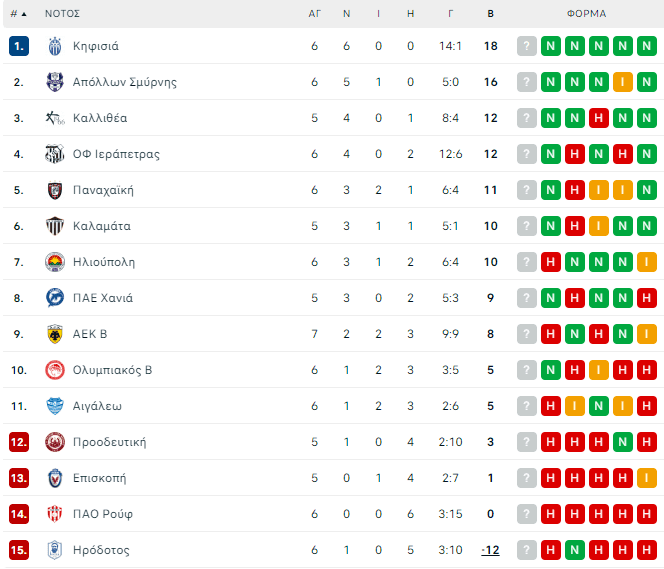The image size is (664, 569).
Task: Click the ΠΑΟ Ρουφ striped crest
Action: click(55, 514)
